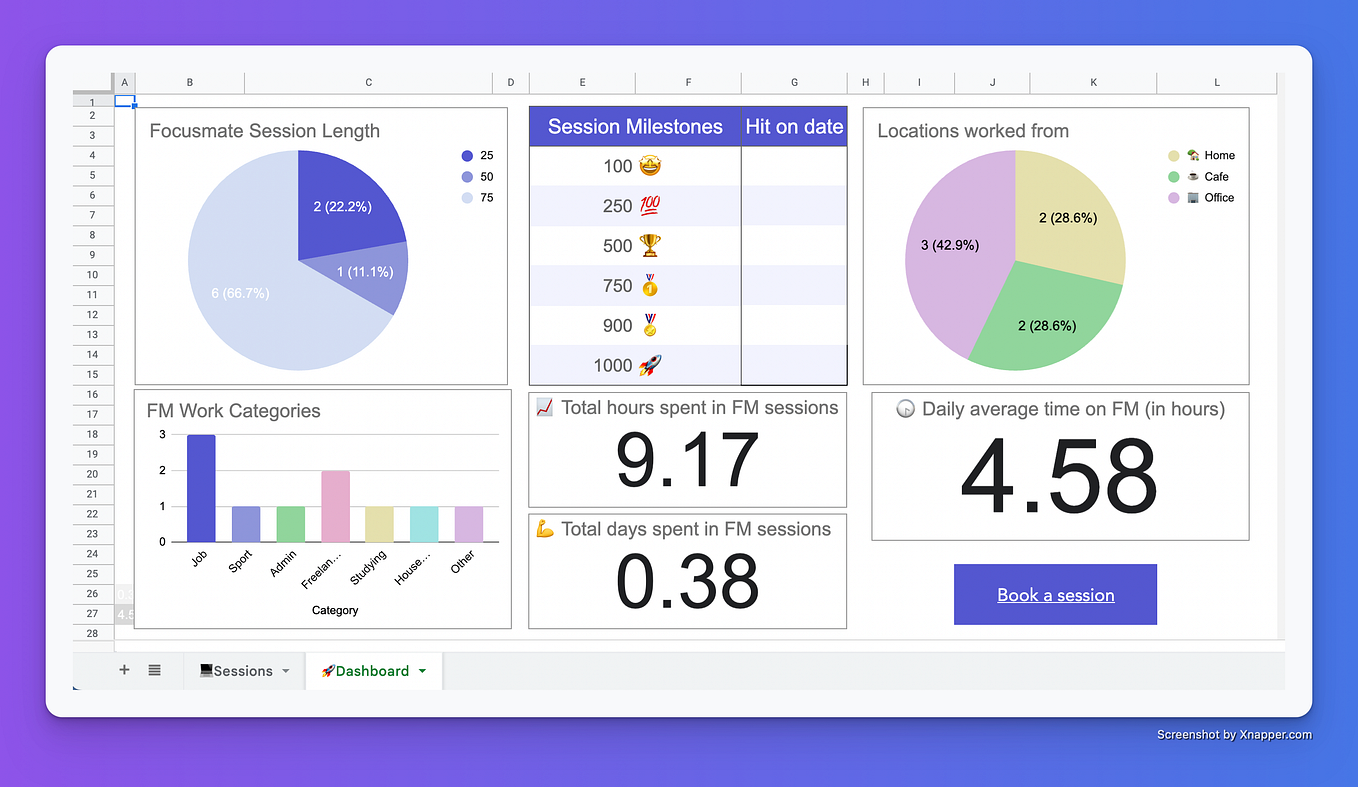
Task: Click the chart icon before Total hours label
Action: (545, 408)
